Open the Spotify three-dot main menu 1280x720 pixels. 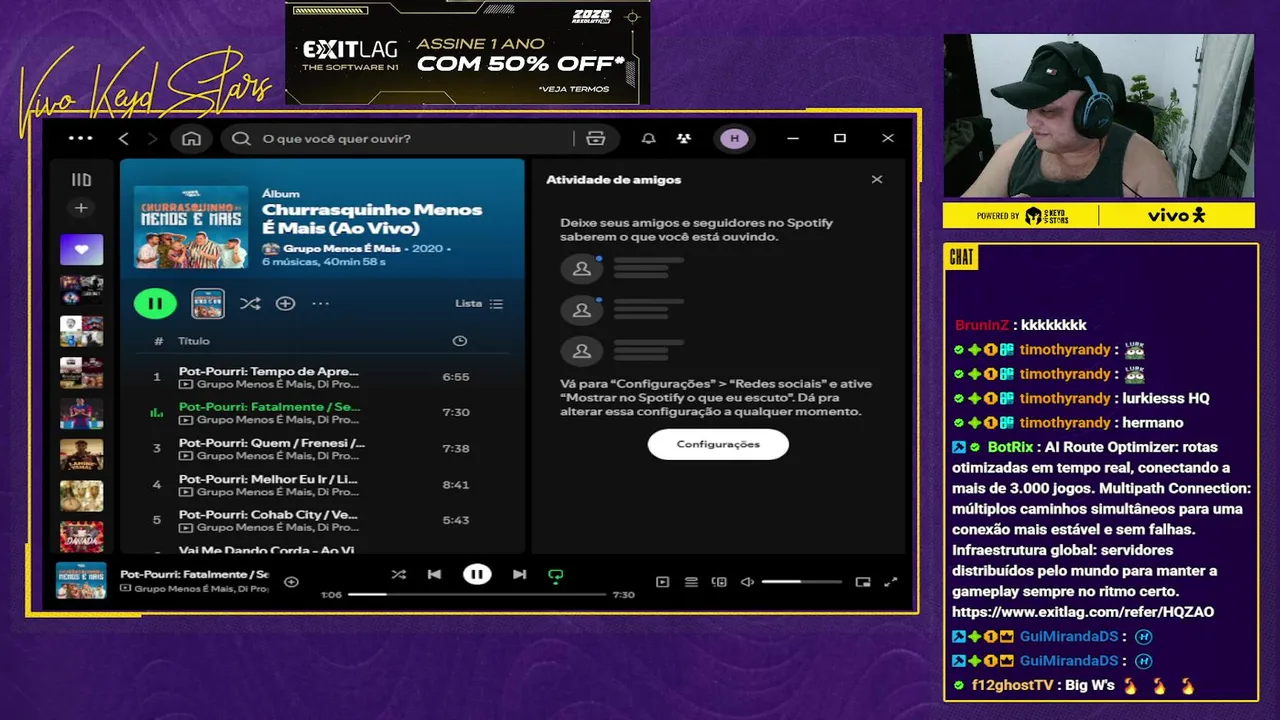[80, 138]
